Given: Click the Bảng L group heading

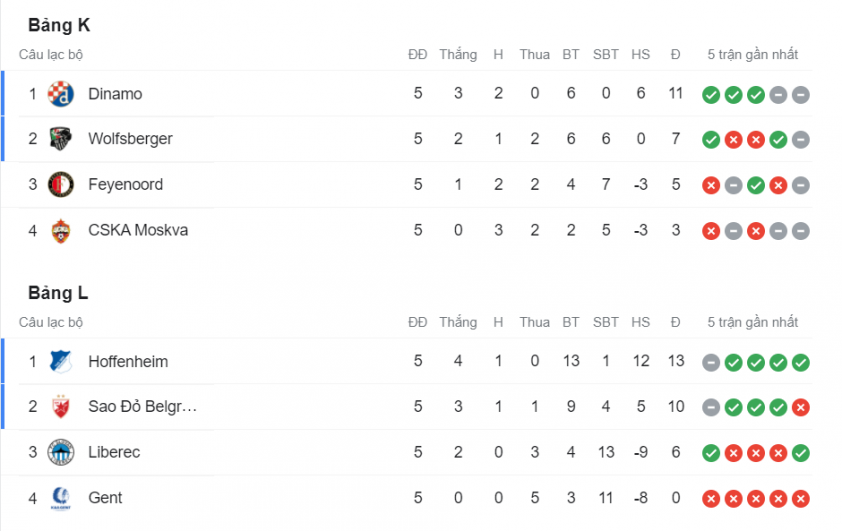Looking at the screenshot, I should click(58, 293).
